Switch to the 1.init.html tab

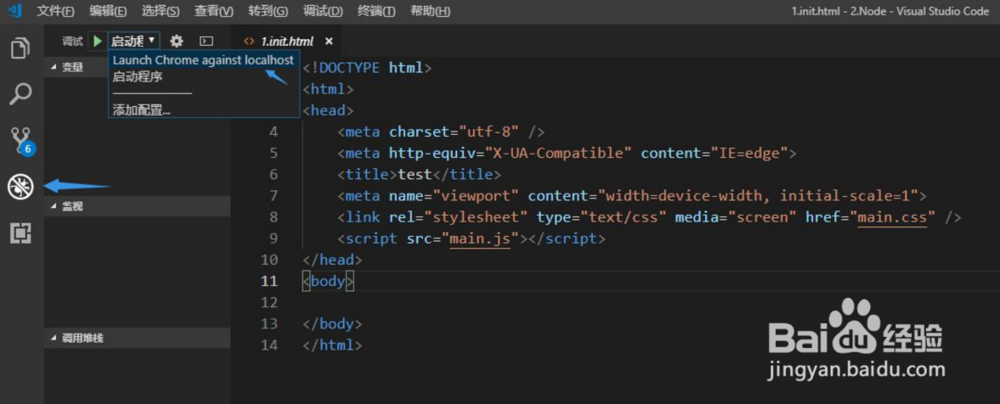(x=286, y=41)
